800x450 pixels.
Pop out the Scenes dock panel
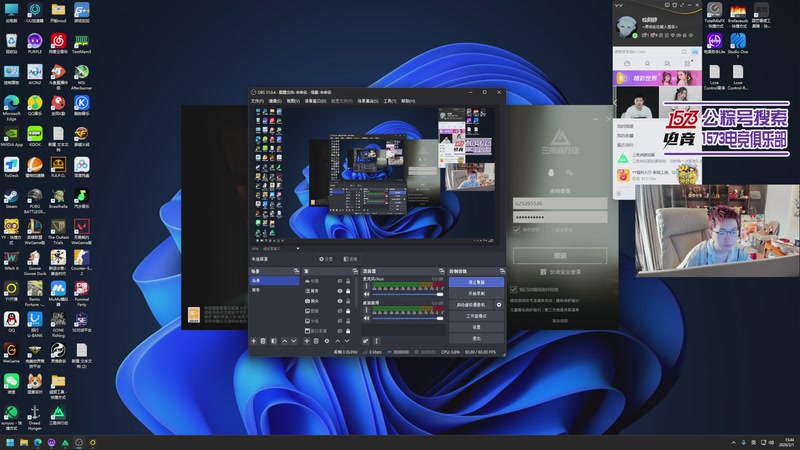[x=296, y=271]
